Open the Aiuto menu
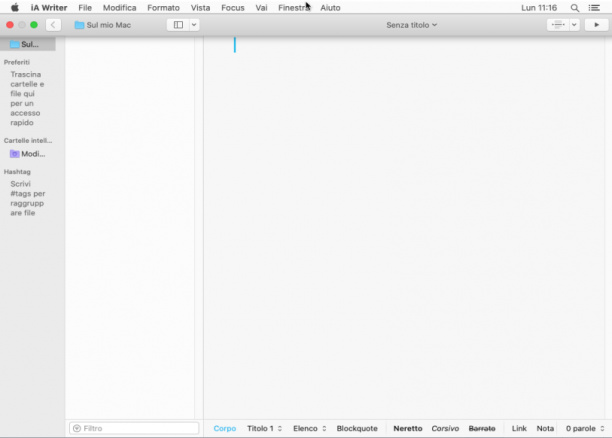Image resolution: width=612 pixels, height=438 pixels. (330, 8)
